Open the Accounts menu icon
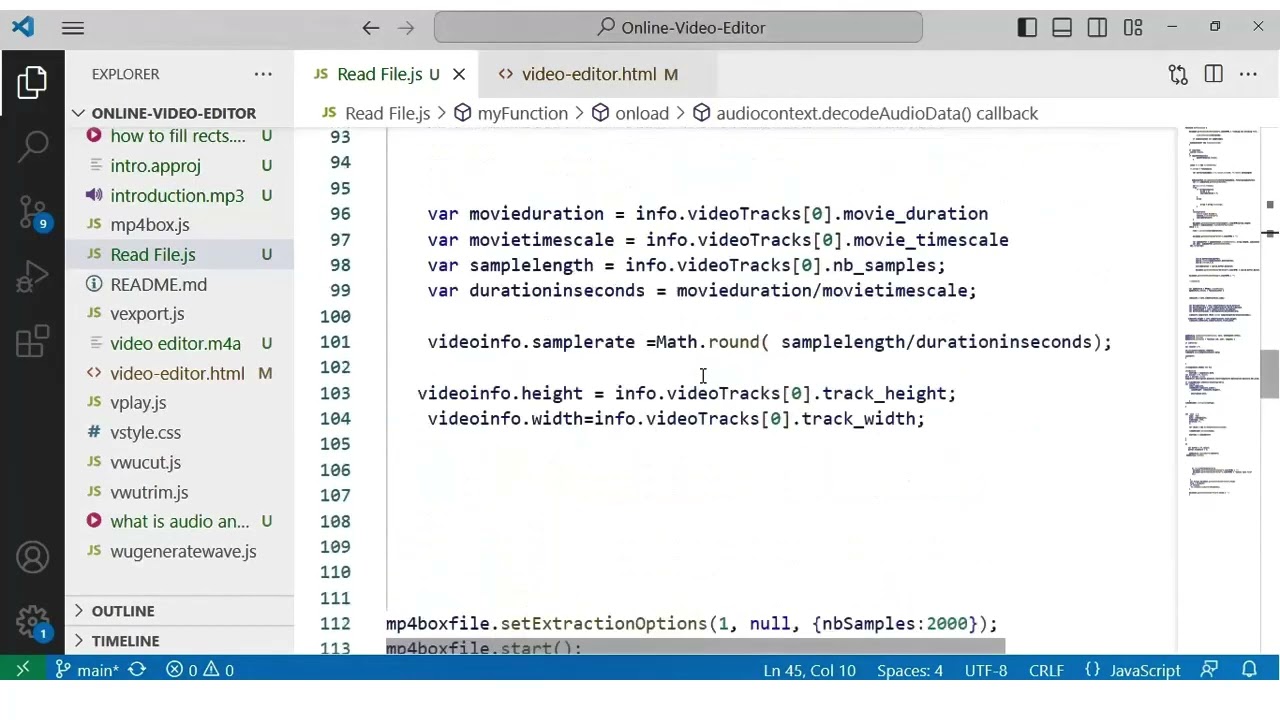The width and height of the screenshot is (1280, 720). [x=32, y=557]
